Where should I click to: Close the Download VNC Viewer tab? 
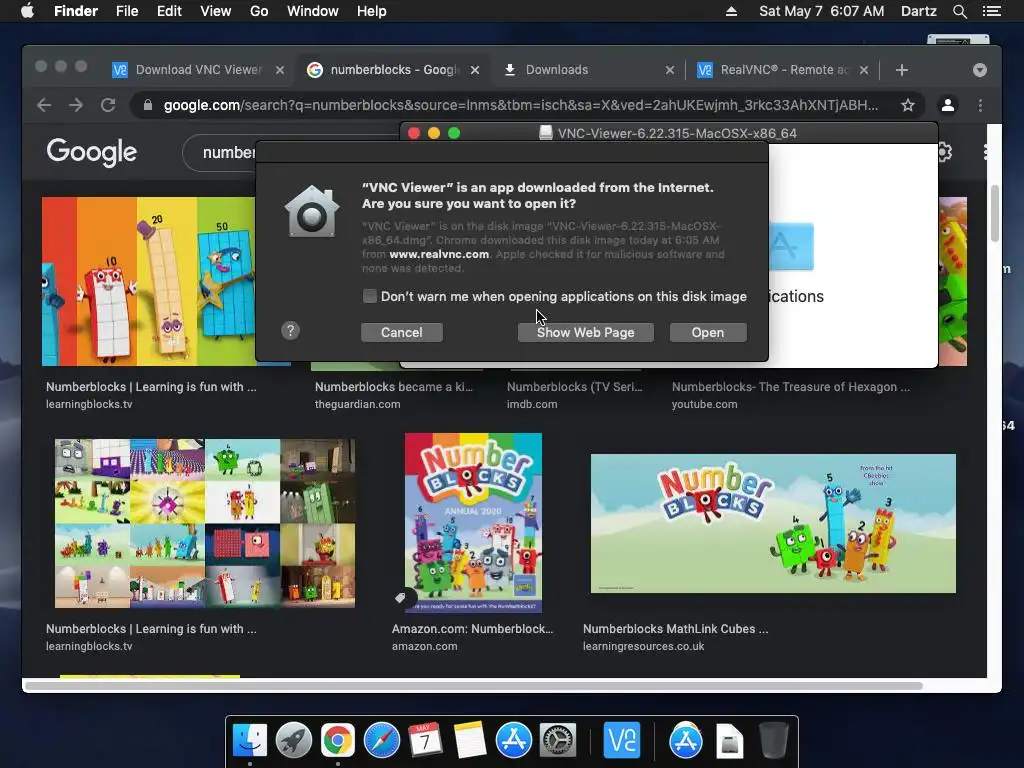point(280,70)
